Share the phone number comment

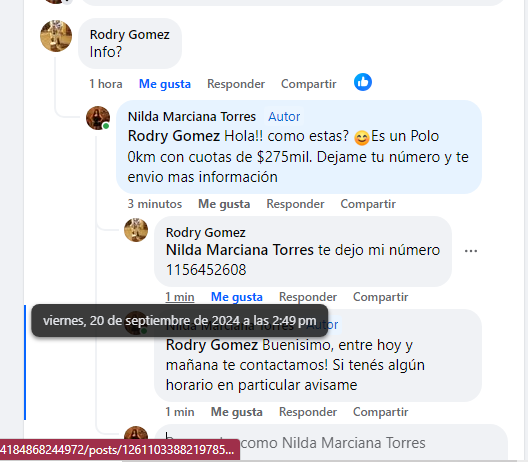click(x=381, y=297)
